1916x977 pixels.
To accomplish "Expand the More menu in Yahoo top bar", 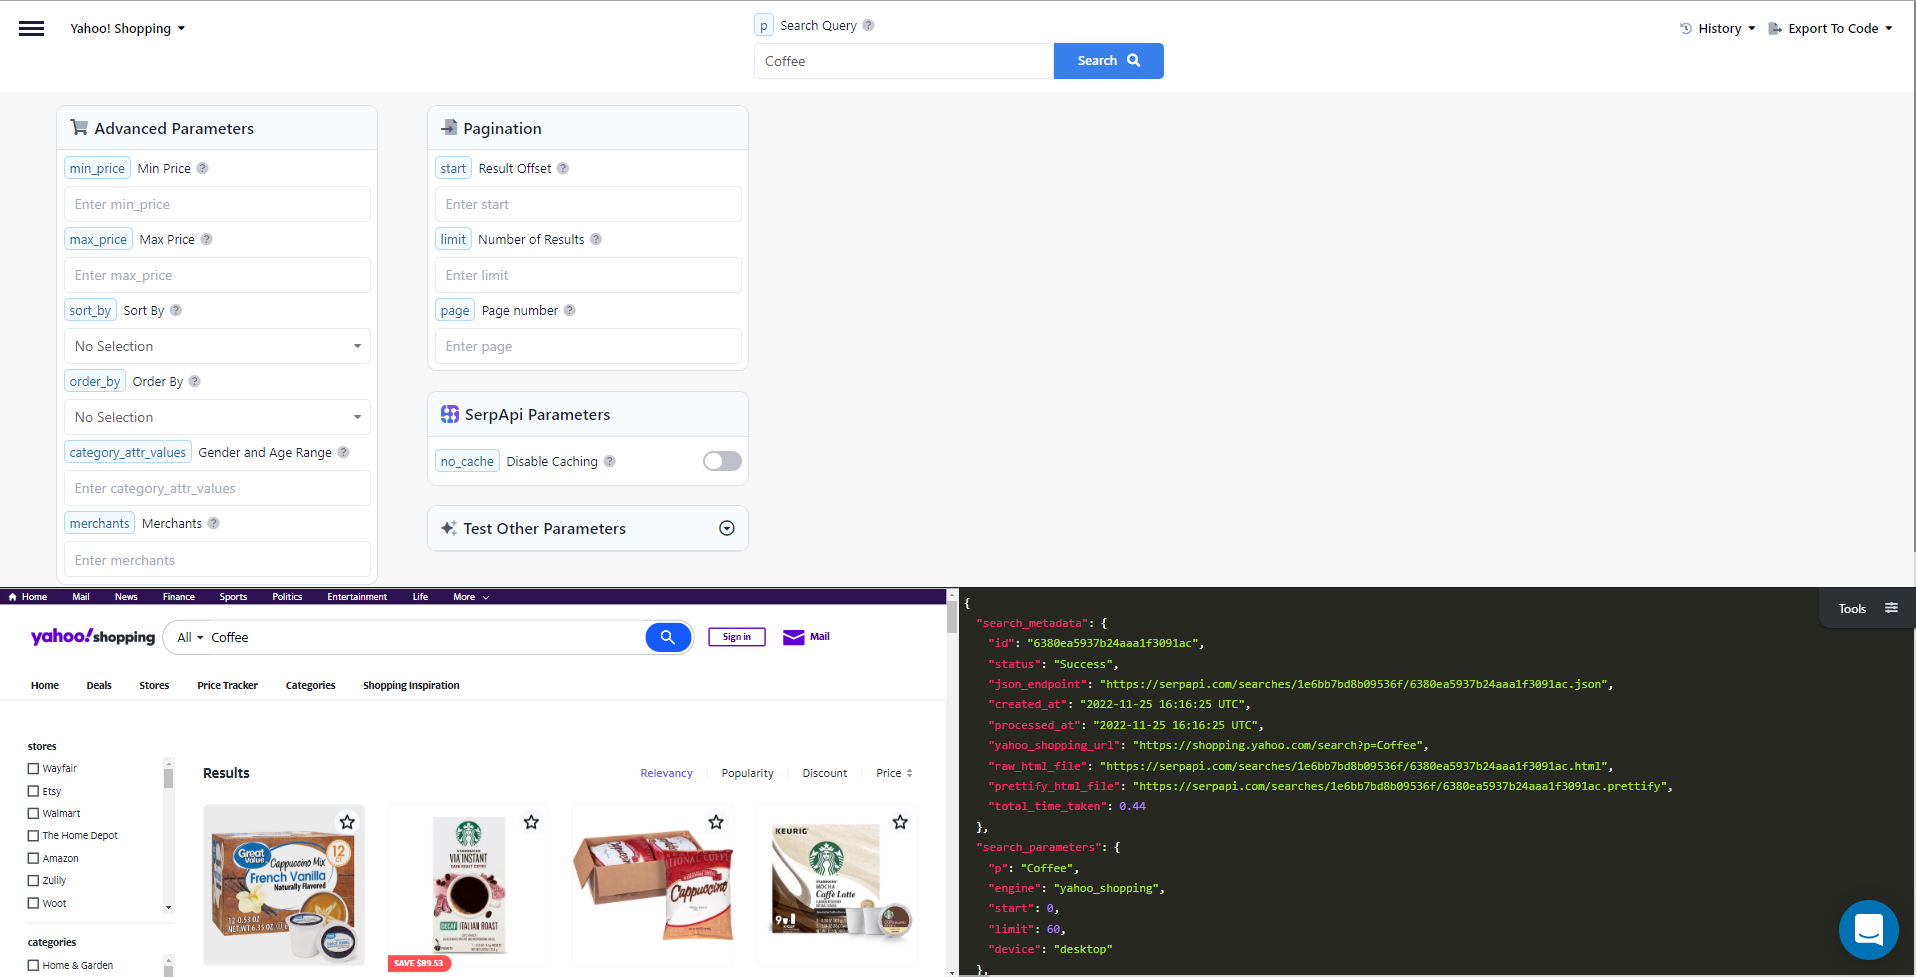I will (x=471, y=597).
